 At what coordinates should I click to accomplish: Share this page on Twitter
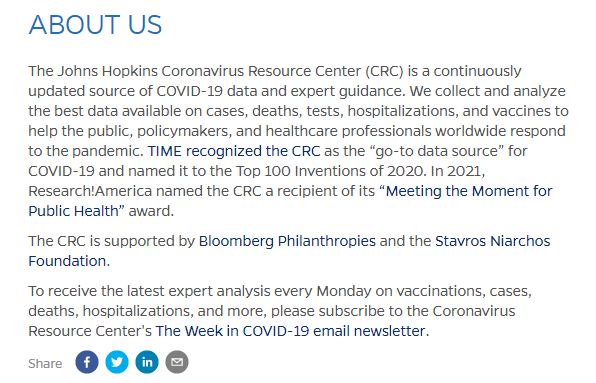tap(117, 362)
